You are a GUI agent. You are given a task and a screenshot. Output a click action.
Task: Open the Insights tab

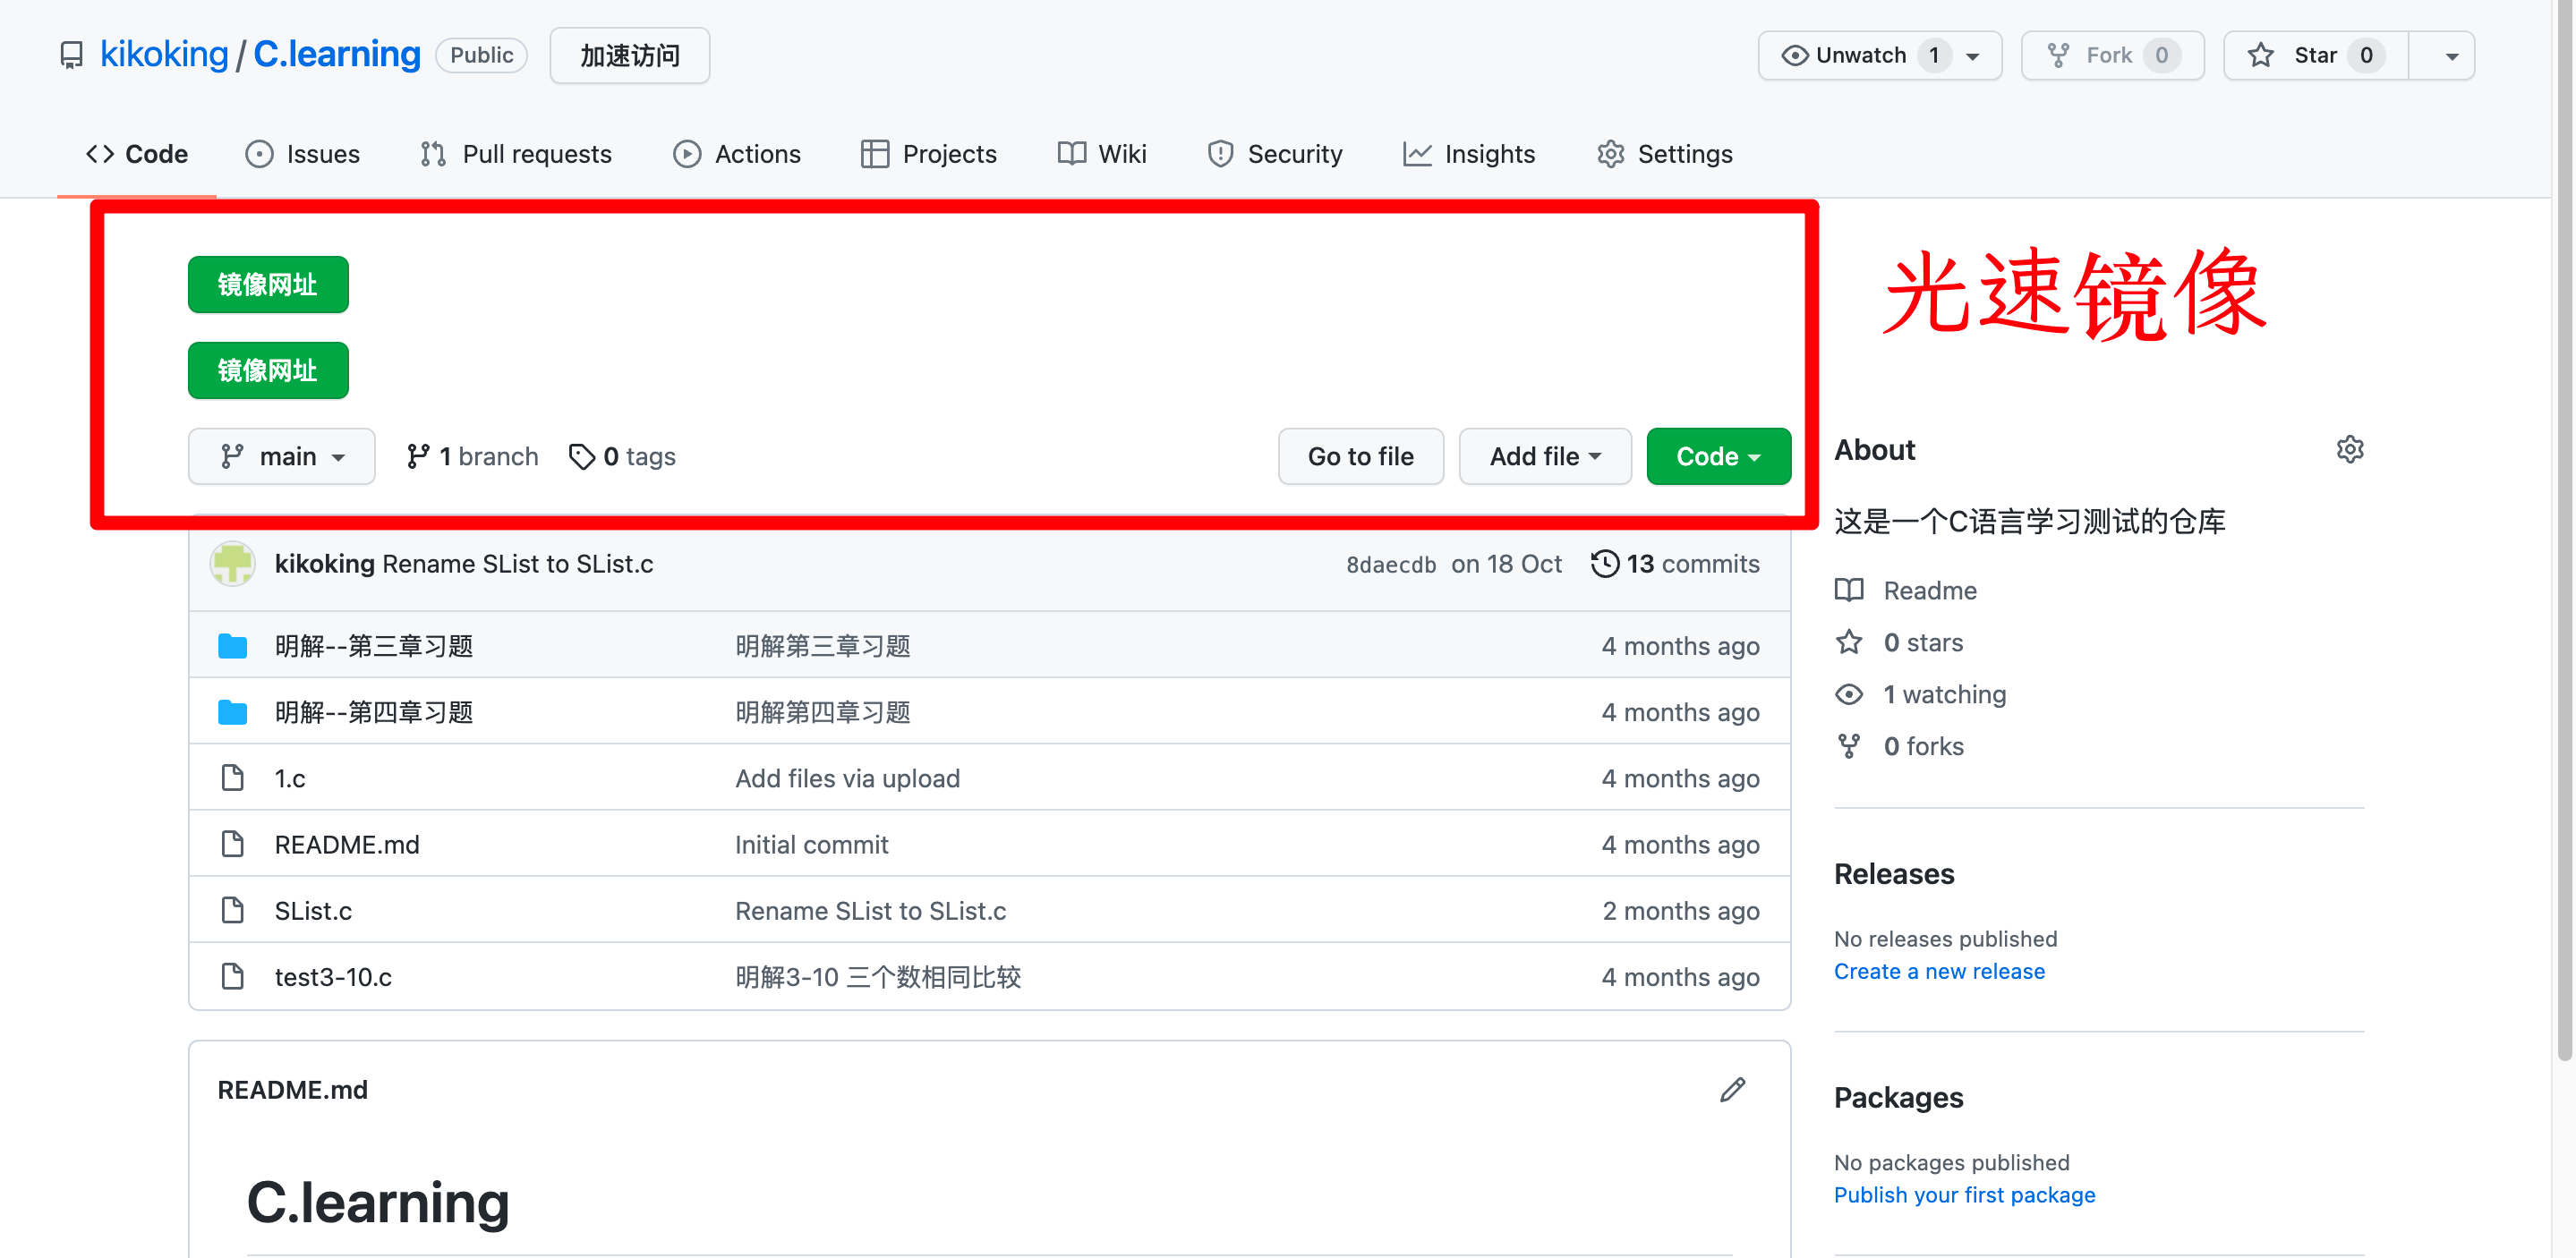(x=1469, y=154)
